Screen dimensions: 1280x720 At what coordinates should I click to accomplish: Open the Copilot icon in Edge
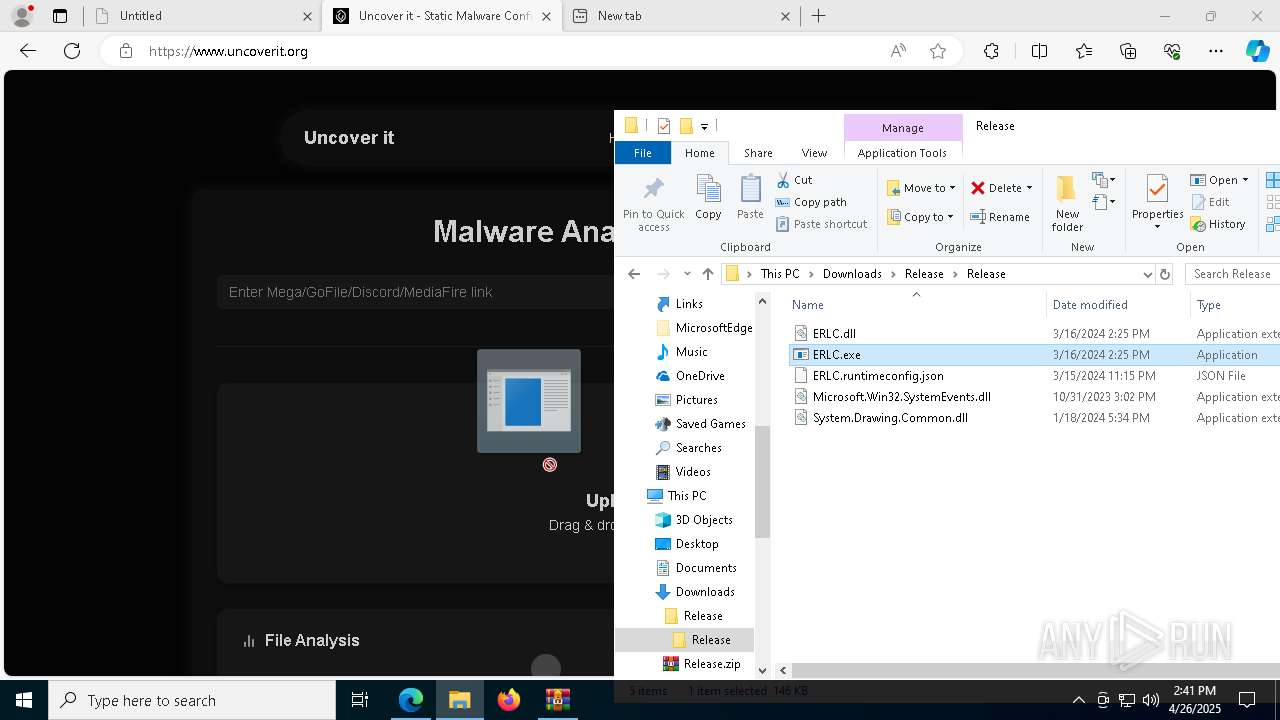coord(1258,51)
